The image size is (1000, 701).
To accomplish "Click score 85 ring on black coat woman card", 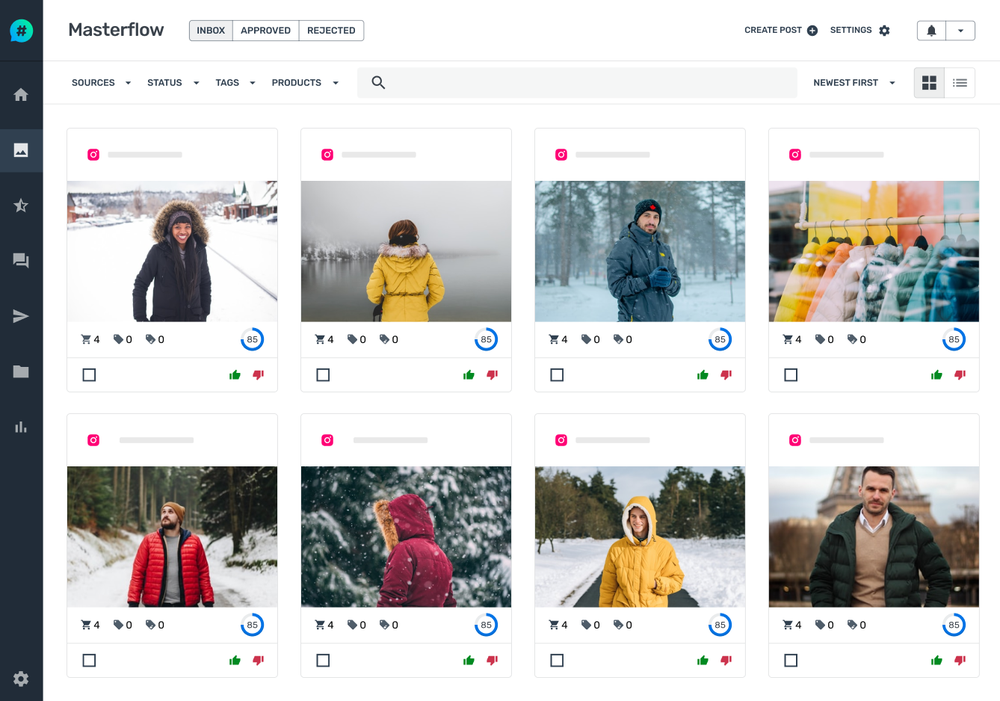I will click(x=252, y=339).
